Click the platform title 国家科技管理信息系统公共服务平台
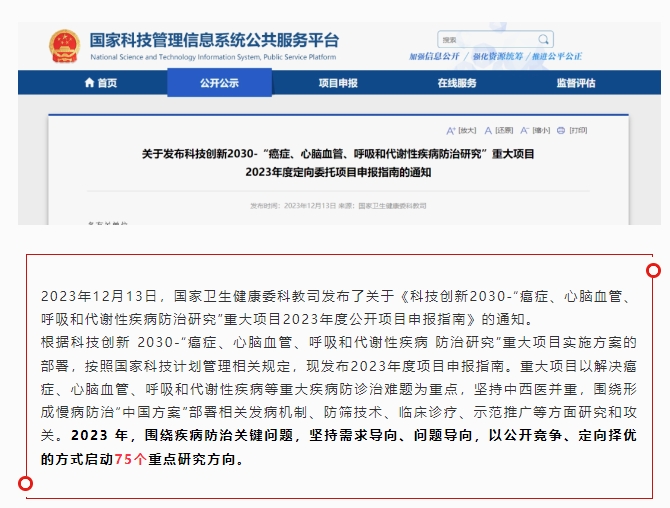Image resolution: width=670 pixels, height=508 pixels. (214, 40)
